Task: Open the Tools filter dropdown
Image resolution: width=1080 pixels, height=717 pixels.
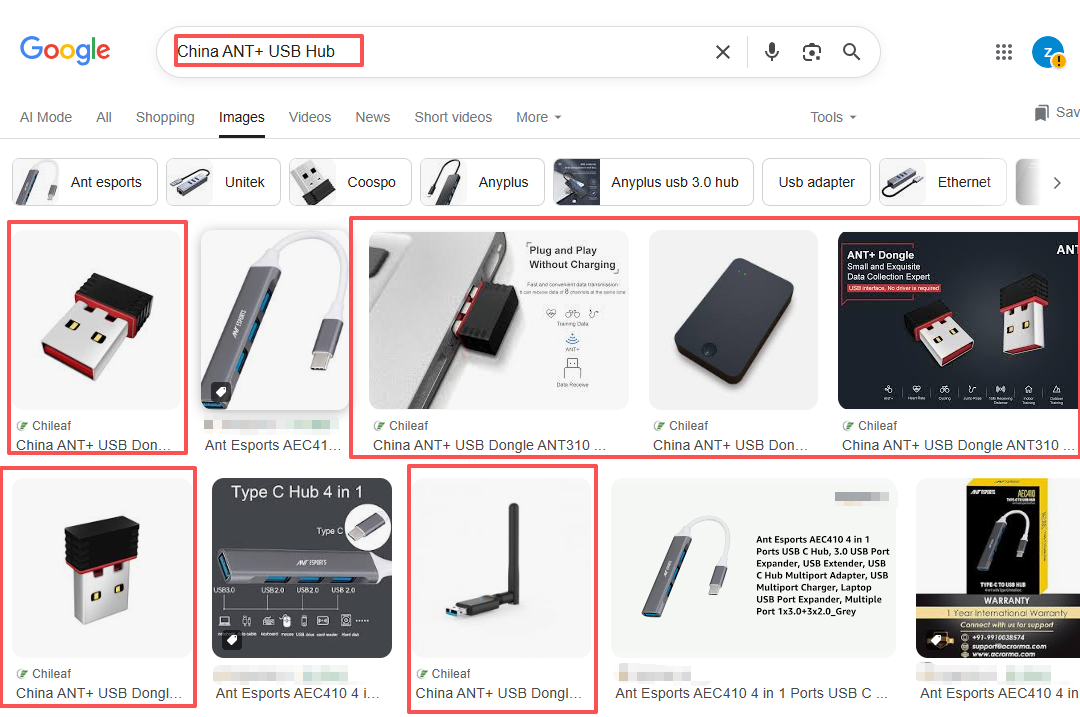Action: [833, 117]
